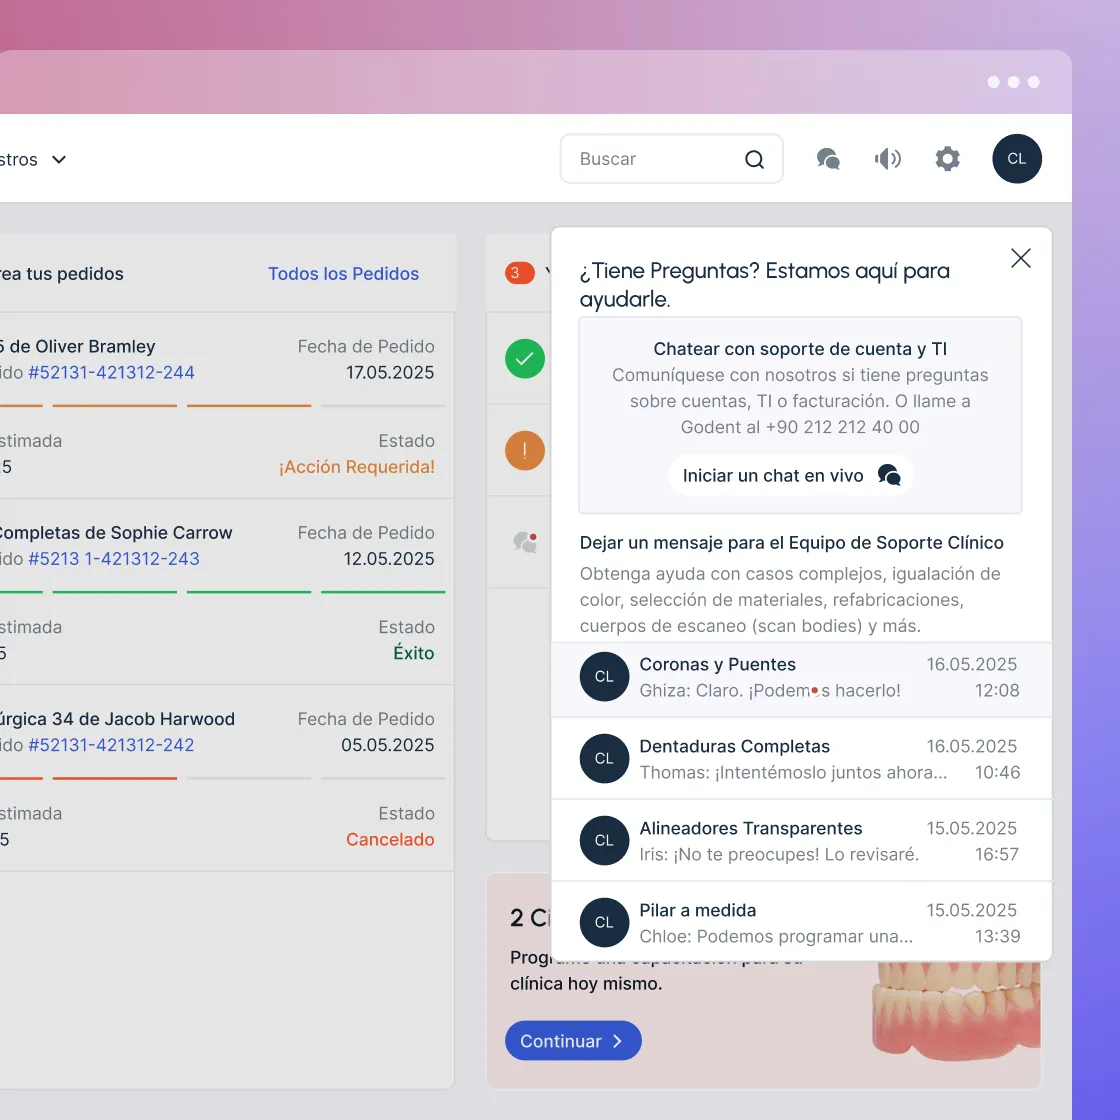Click avatar of Pilar a medida chat
The height and width of the screenshot is (1120, 1120).
point(604,922)
